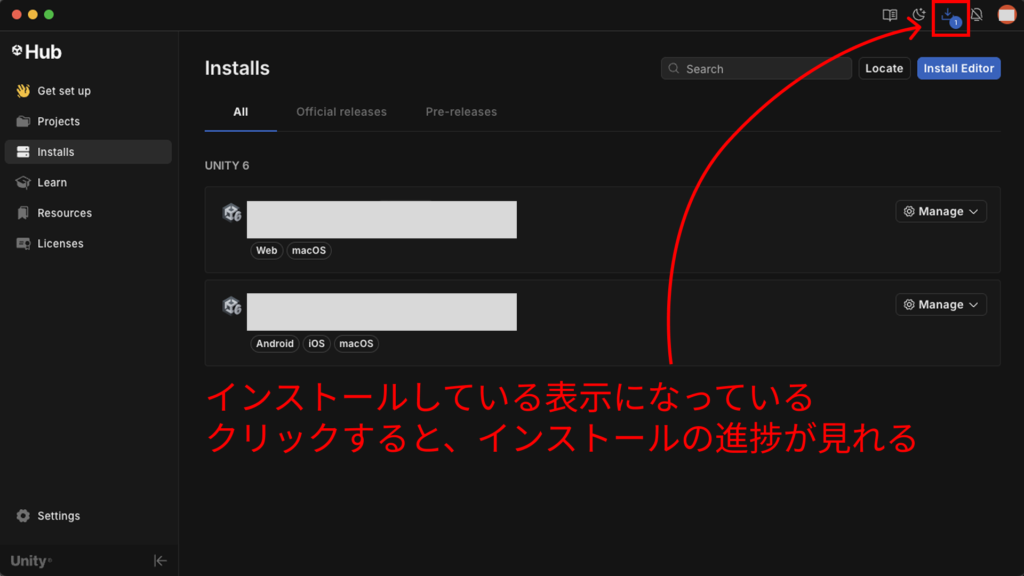Click the documentation book icon
This screenshot has height=576, width=1024.
click(889, 15)
